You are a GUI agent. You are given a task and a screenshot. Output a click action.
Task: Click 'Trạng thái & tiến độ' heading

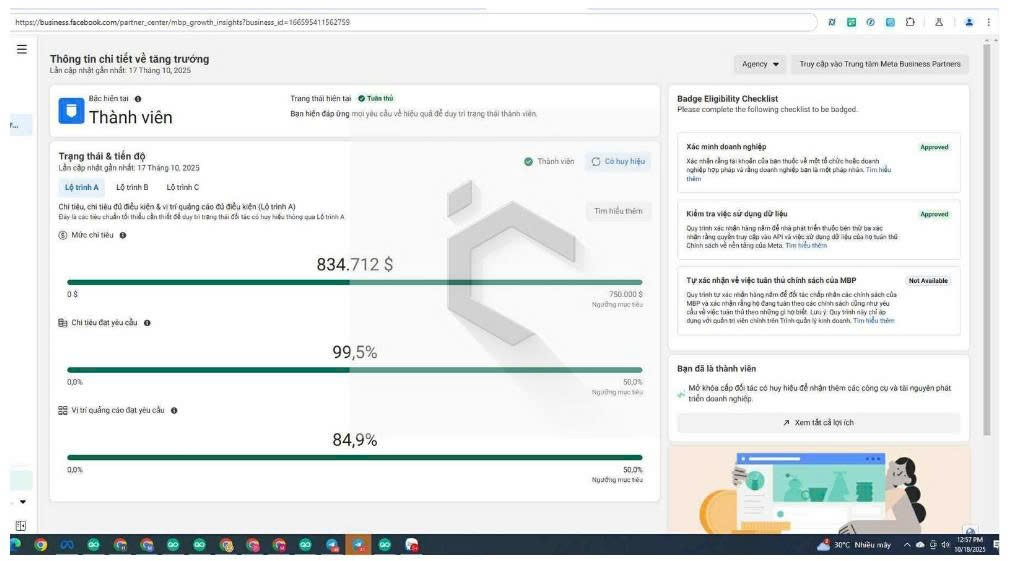click(x=102, y=156)
